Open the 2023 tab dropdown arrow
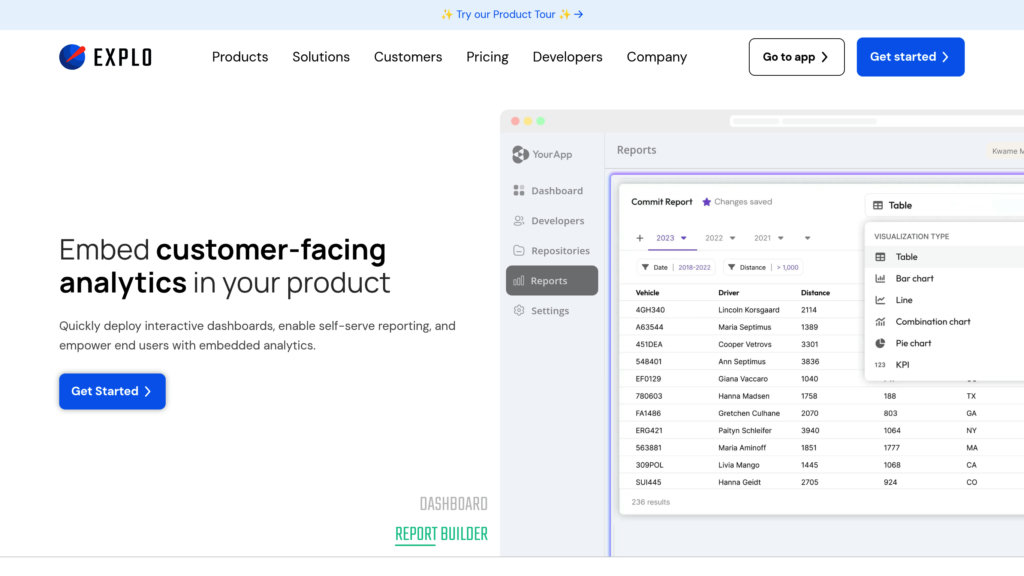Screen dimensions: 1024x576 (684, 238)
